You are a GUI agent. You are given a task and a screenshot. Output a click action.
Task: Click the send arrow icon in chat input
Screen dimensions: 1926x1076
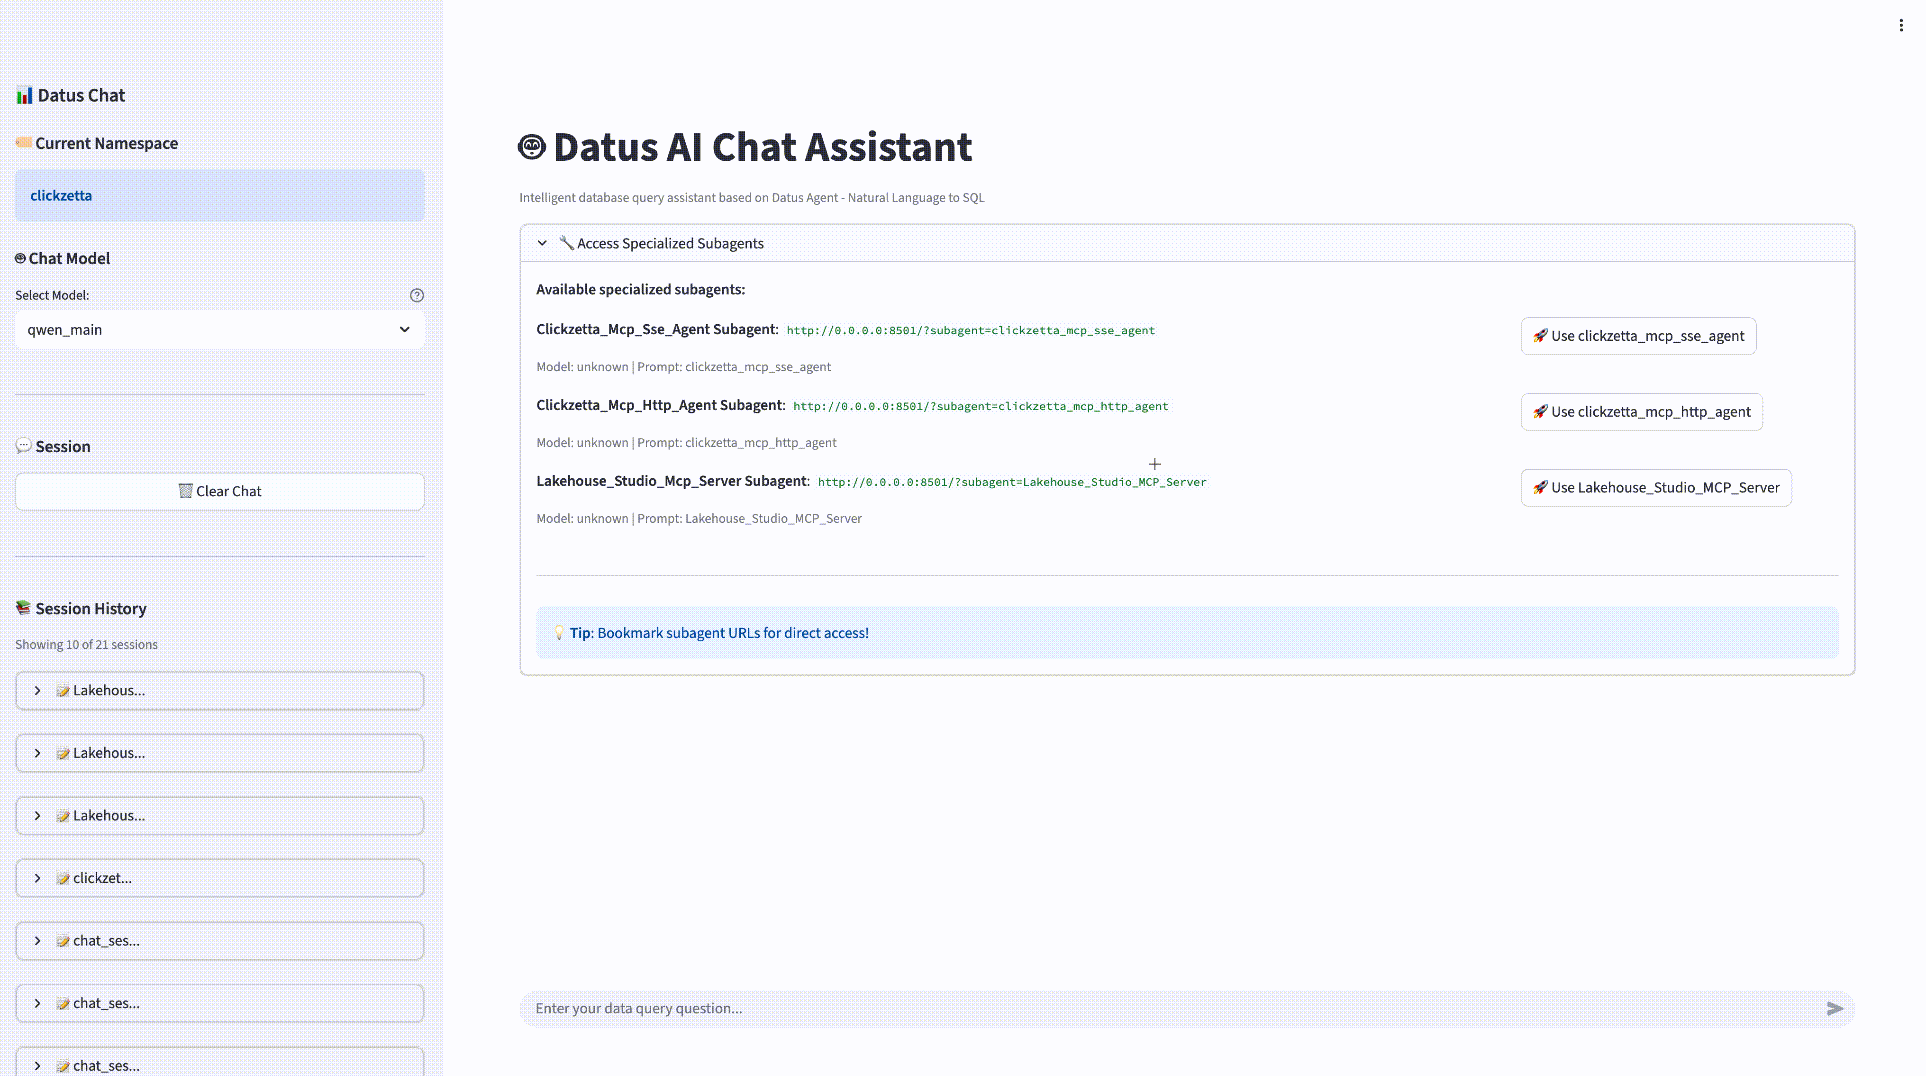1834,1009
